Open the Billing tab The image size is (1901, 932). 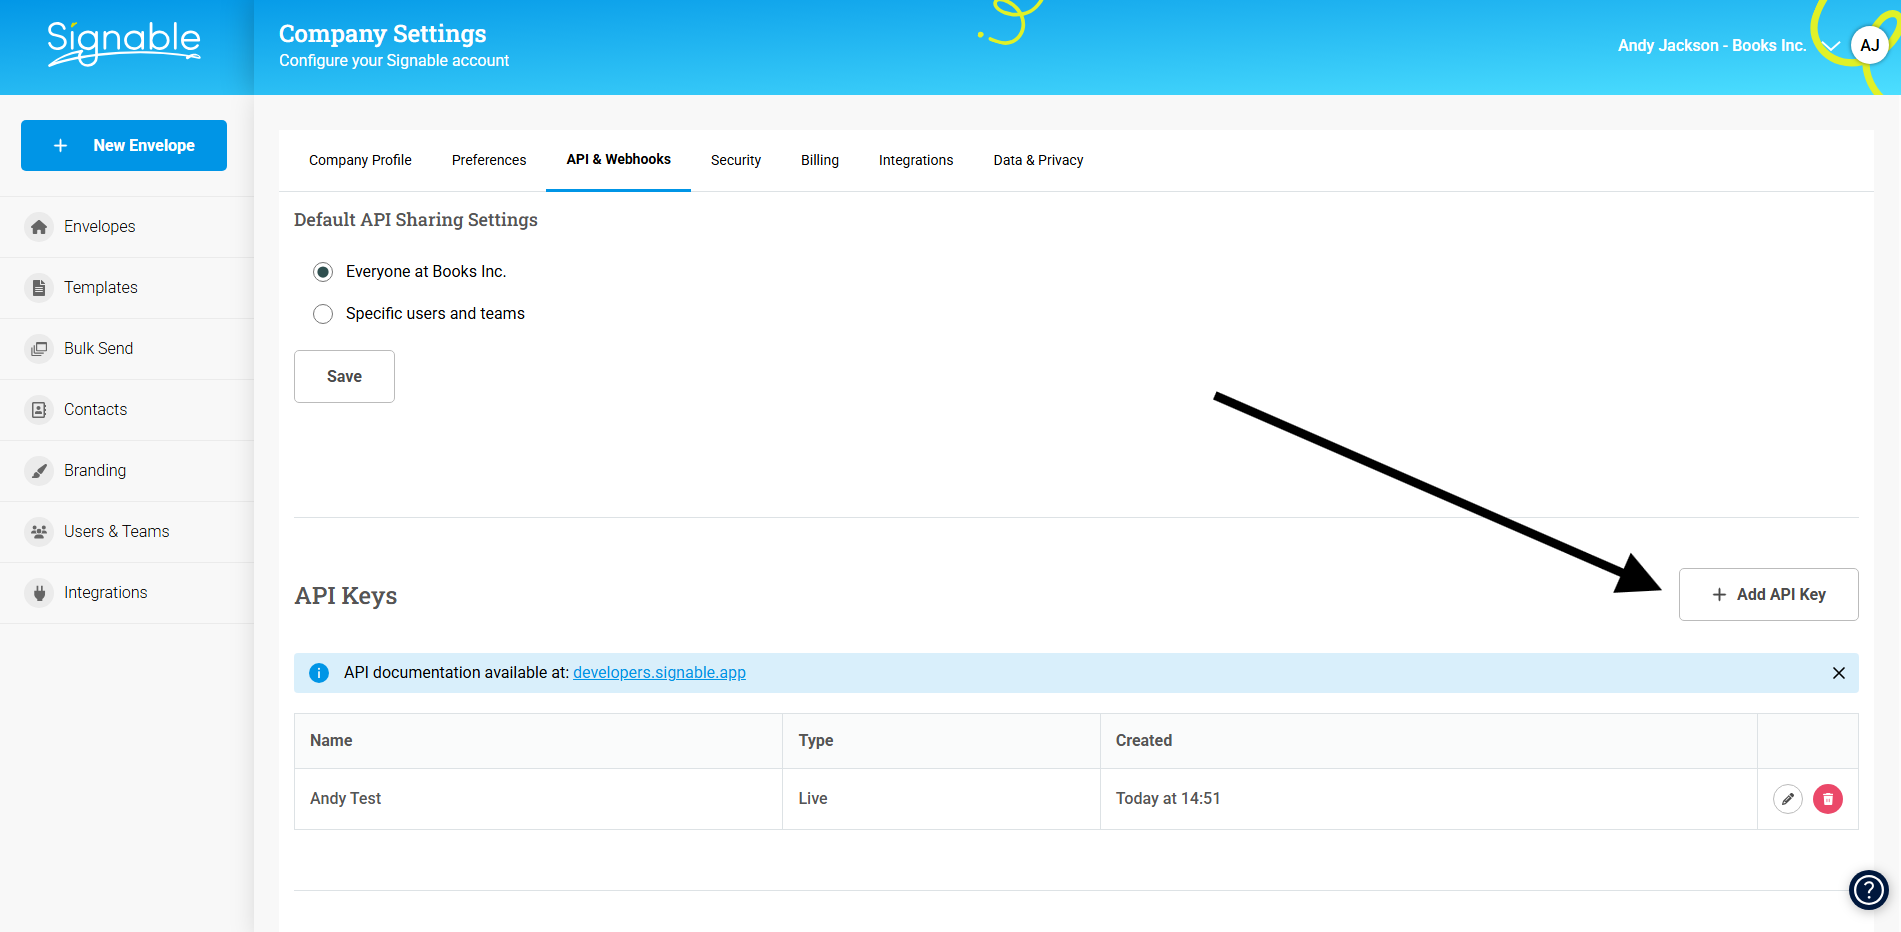tap(819, 160)
